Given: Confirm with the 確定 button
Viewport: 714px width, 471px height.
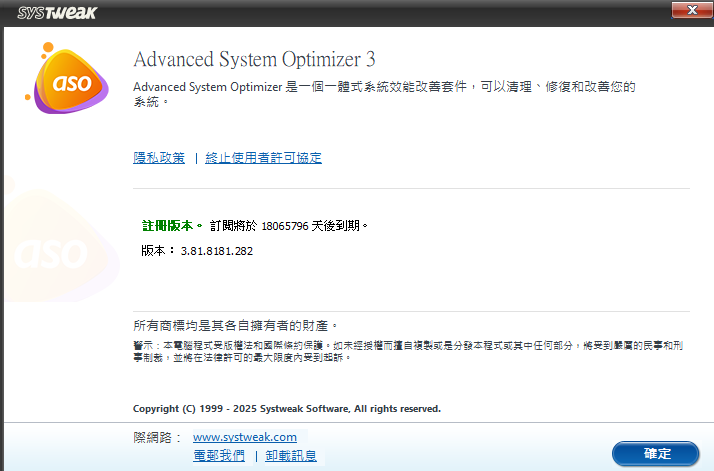Looking at the screenshot, I should pos(656,454).
